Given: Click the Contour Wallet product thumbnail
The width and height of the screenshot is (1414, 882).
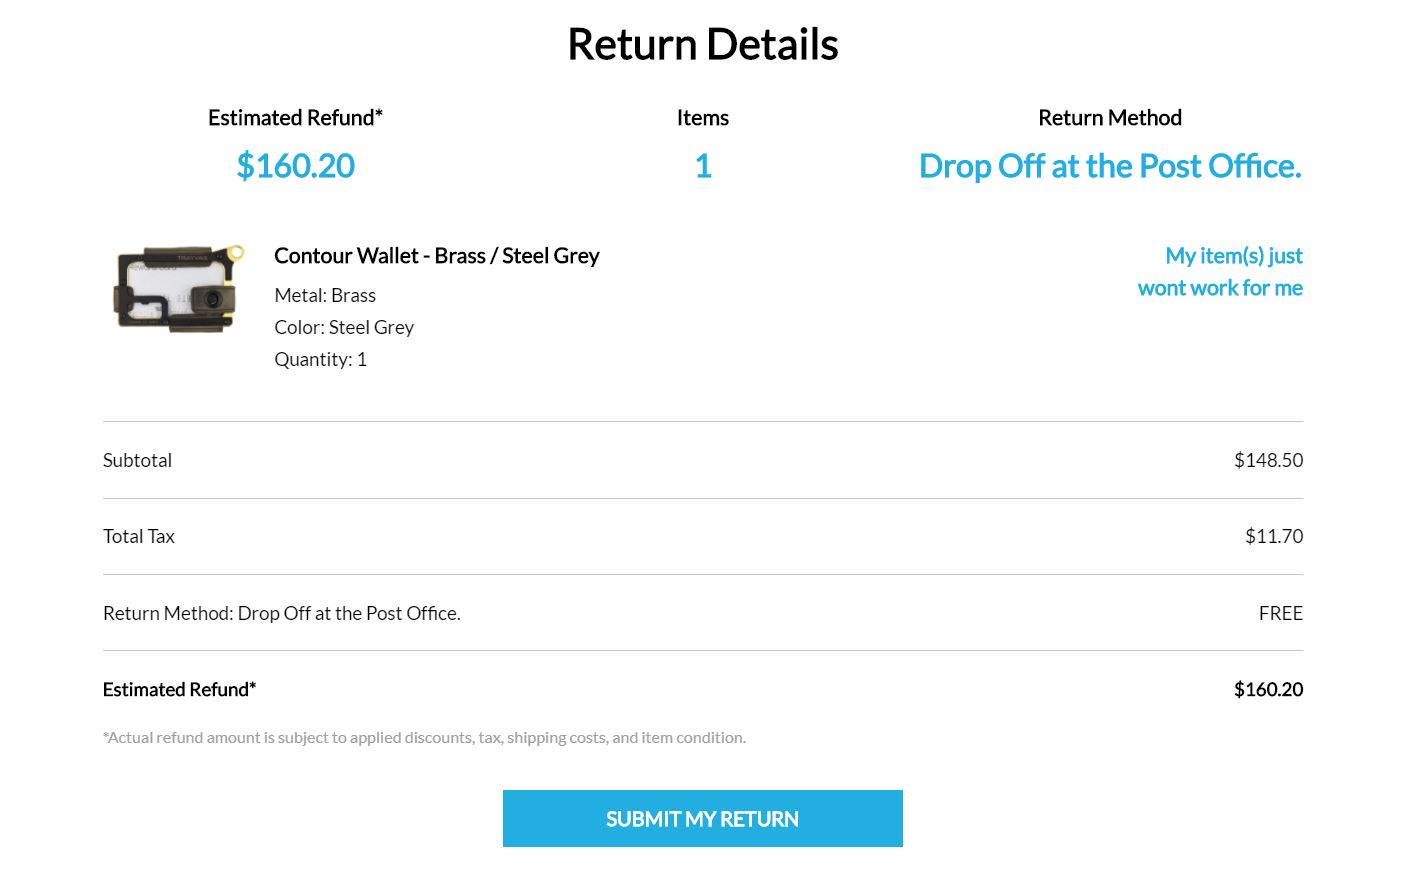Looking at the screenshot, I should (x=177, y=289).
